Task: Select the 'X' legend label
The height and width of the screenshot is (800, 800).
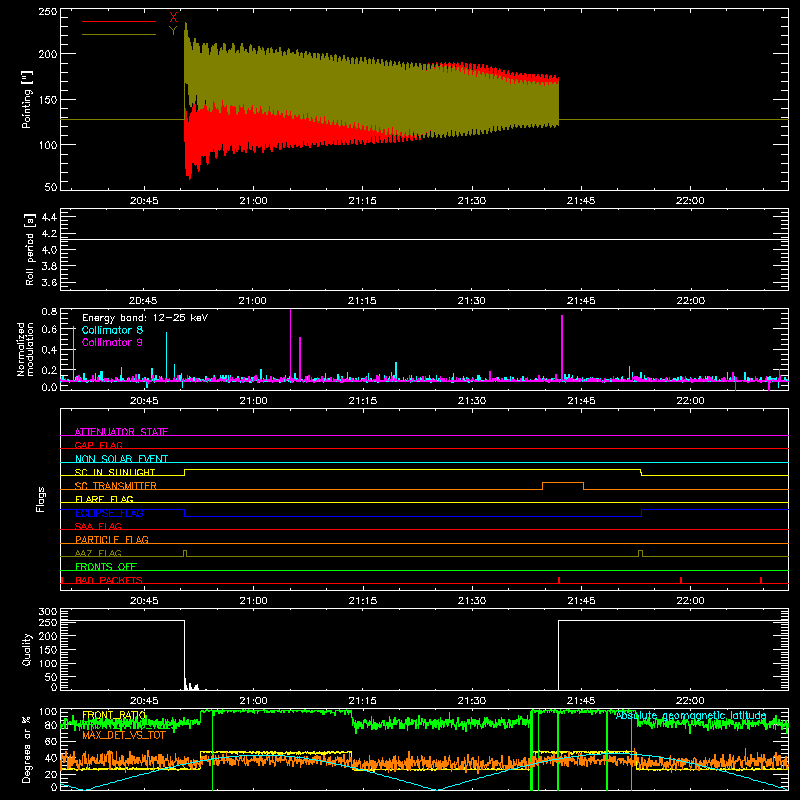Action: 173,18
